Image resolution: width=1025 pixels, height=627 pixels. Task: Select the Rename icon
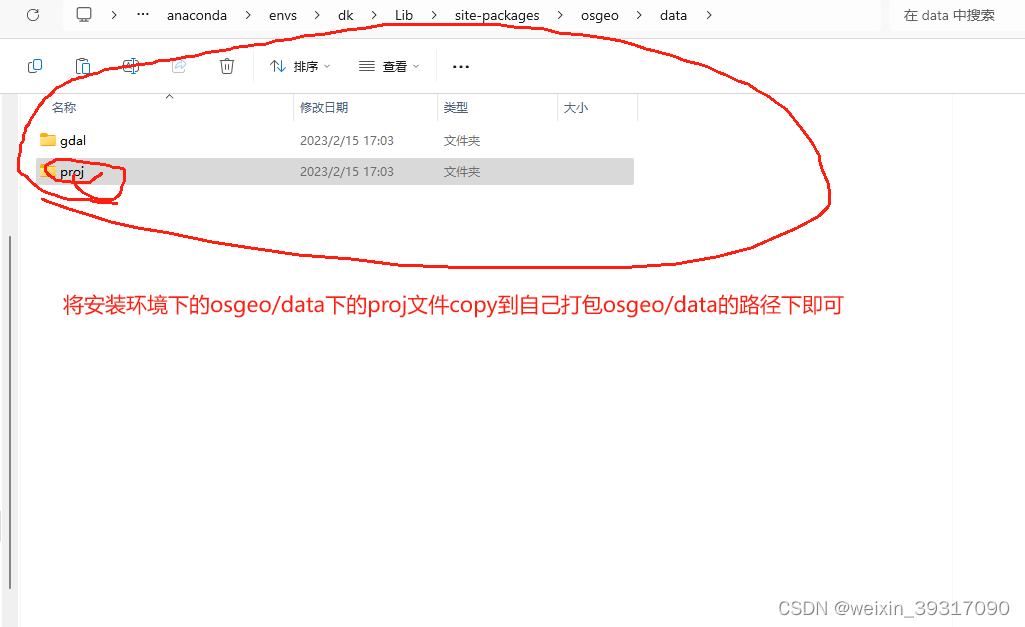131,65
